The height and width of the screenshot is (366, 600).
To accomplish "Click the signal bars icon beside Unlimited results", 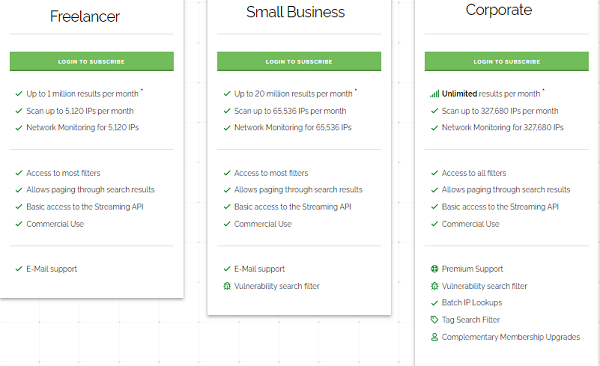I will [x=434, y=94].
